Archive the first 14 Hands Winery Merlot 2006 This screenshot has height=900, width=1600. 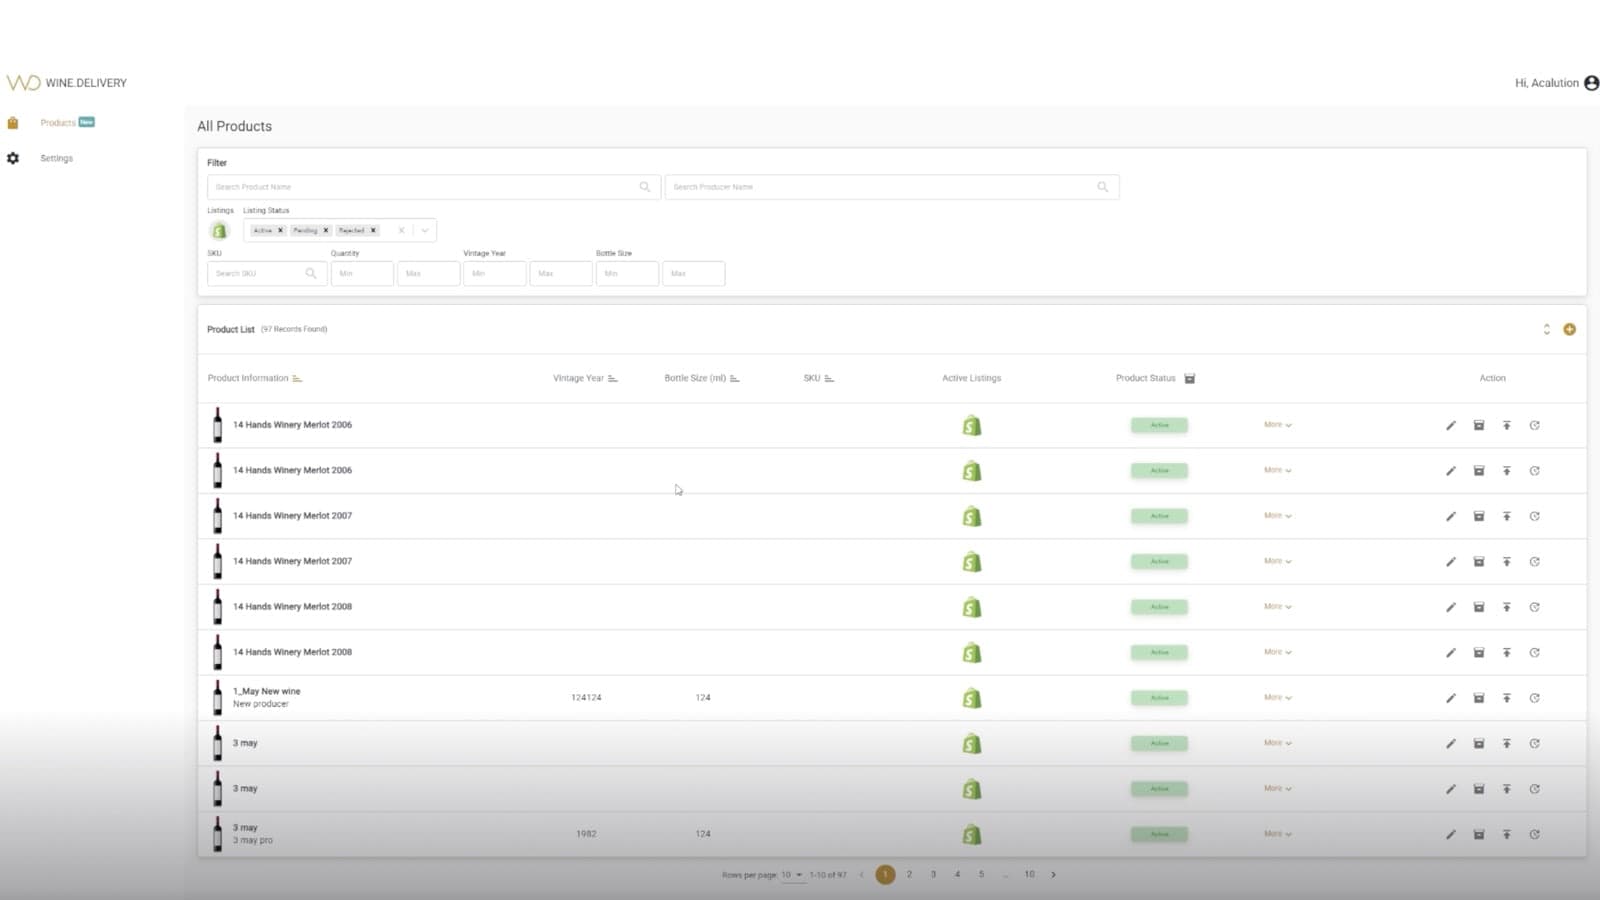click(1479, 425)
